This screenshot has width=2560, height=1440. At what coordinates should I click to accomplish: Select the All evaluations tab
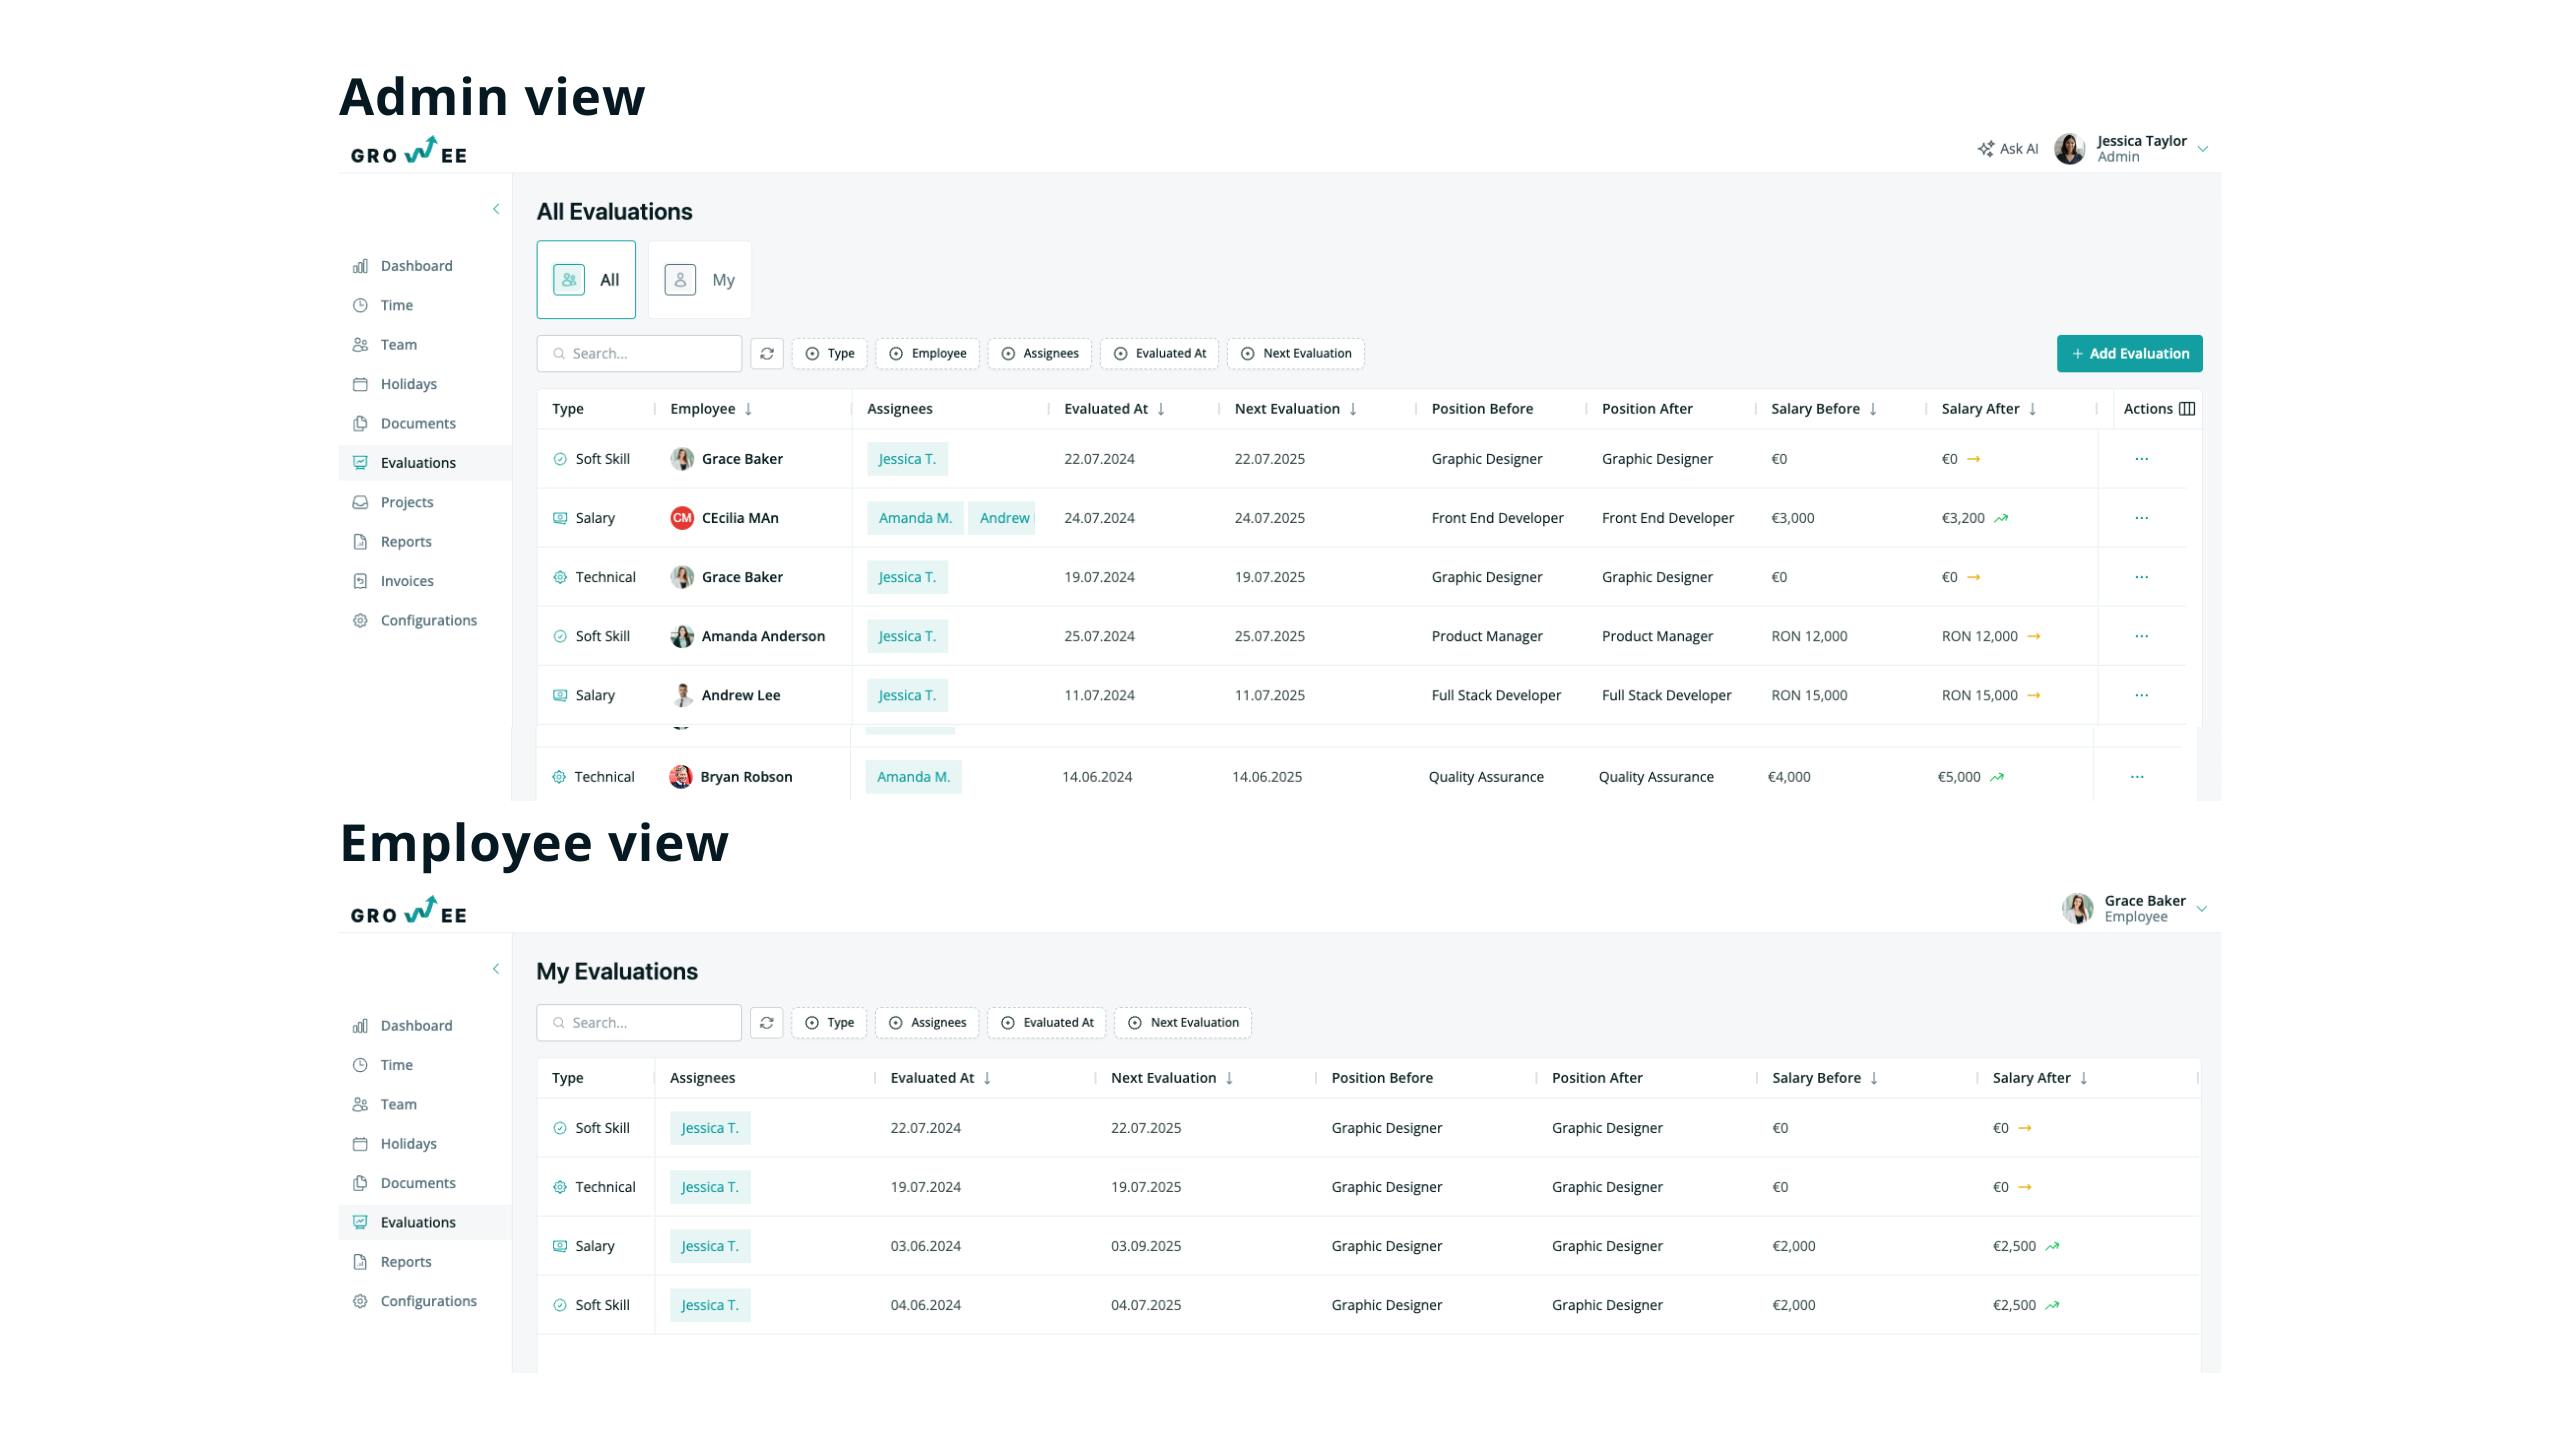point(586,280)
